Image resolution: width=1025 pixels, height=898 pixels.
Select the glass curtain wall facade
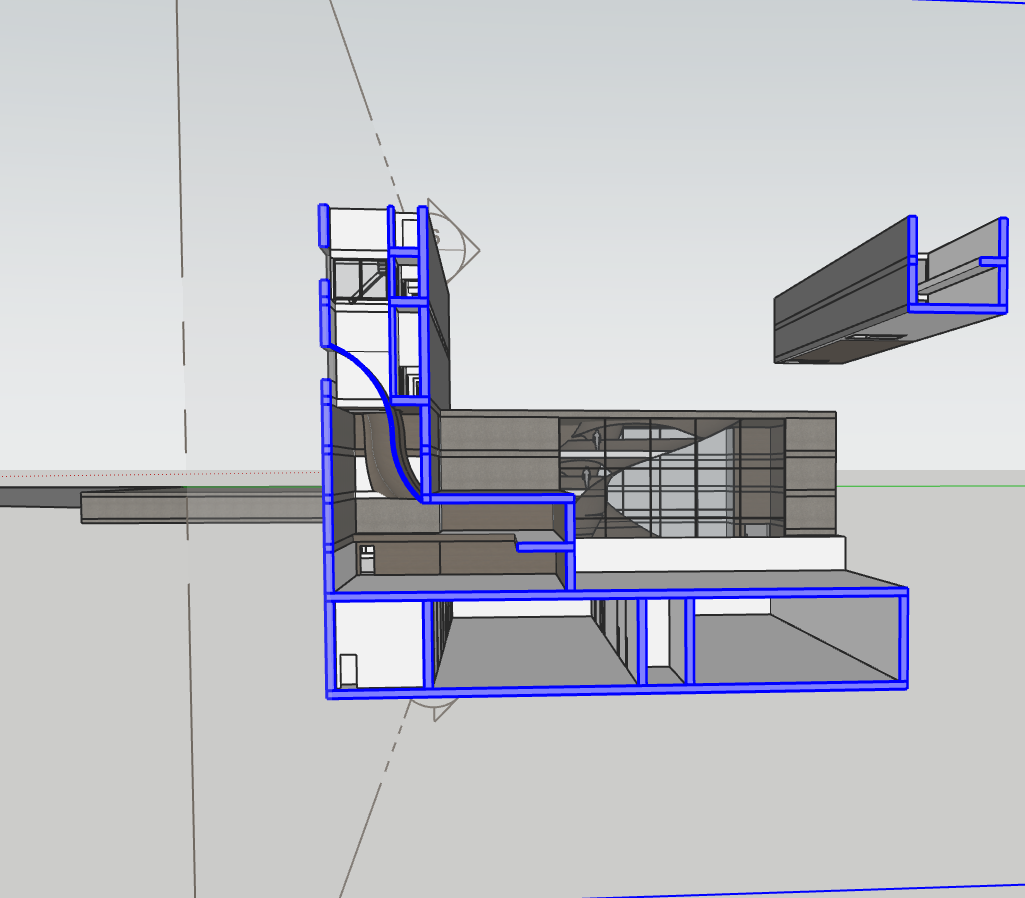click(671, 477)
